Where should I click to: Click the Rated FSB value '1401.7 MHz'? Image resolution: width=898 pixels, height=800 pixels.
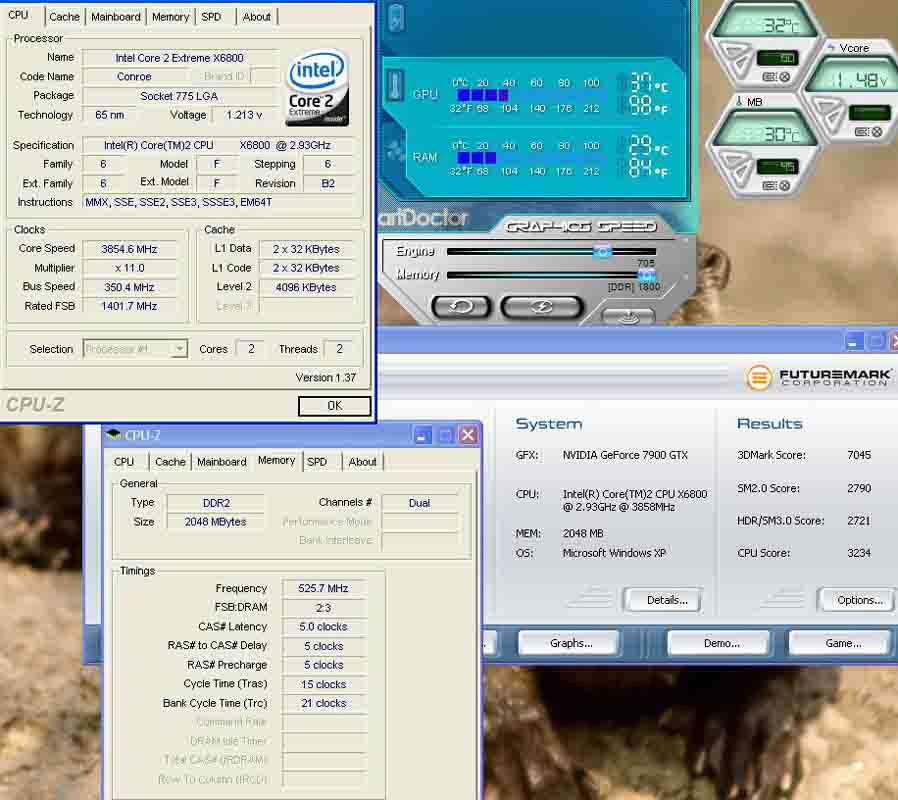tap(129, 306)
